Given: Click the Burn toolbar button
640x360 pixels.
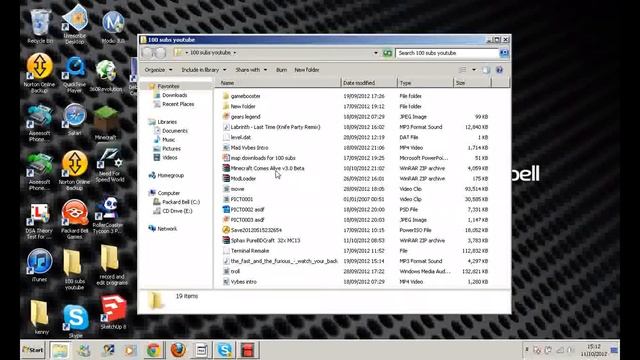Looking at the screenshot, I should tap(281, 70).
